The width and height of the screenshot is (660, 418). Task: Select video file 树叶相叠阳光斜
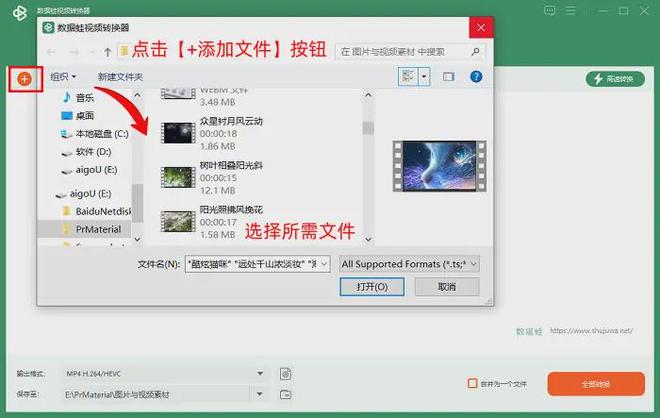point(212,178)
